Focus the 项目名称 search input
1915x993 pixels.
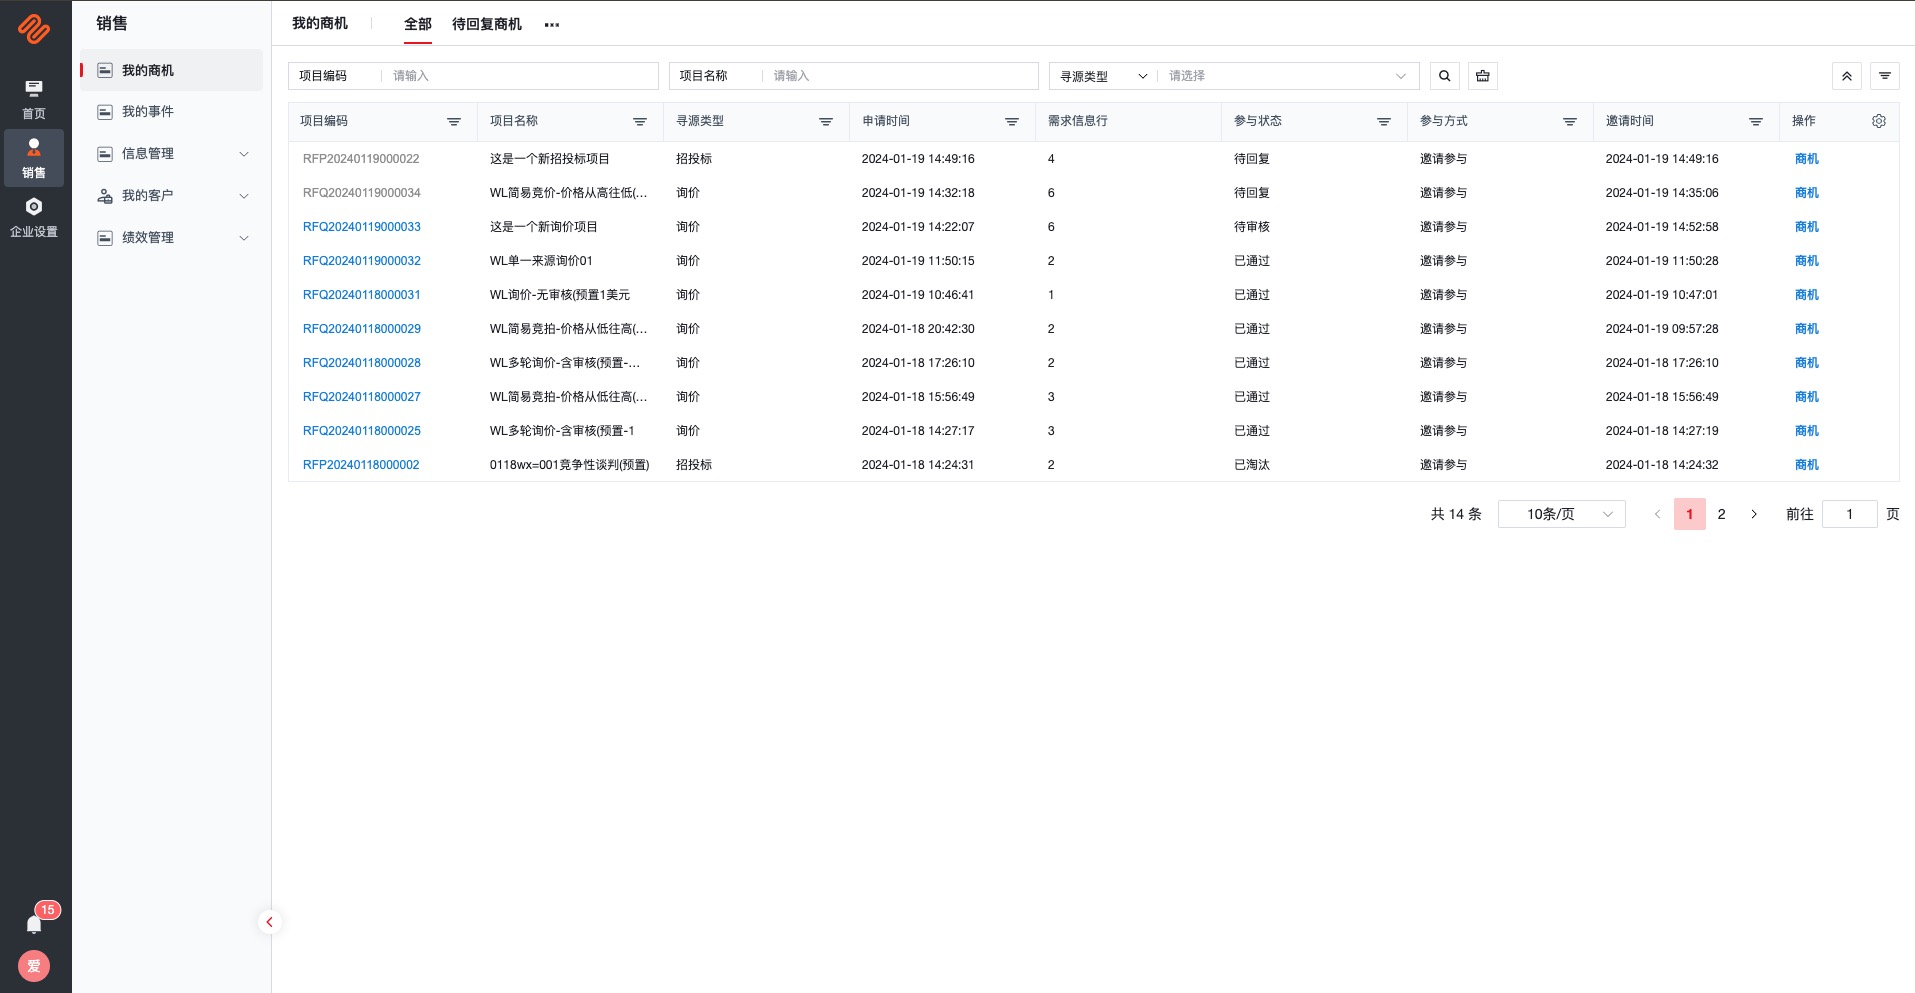coord(902,76)
